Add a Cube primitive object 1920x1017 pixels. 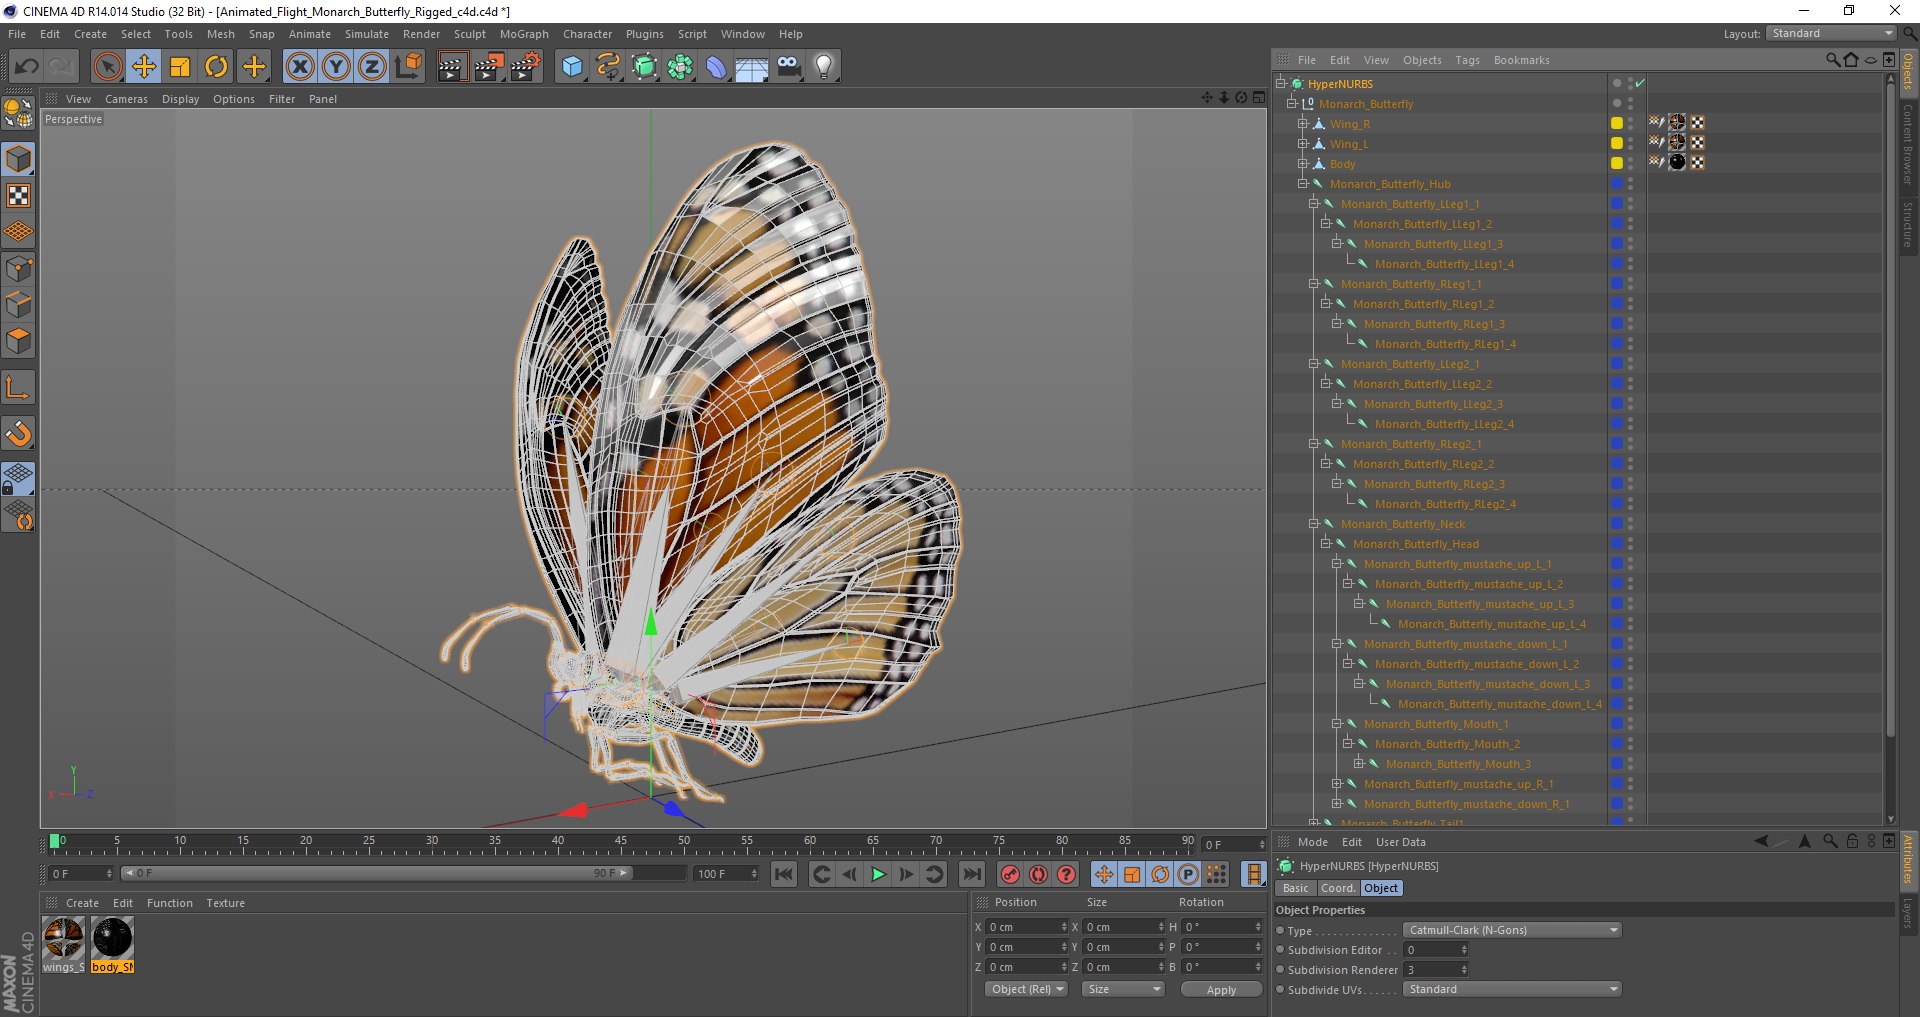pos(572,67)
